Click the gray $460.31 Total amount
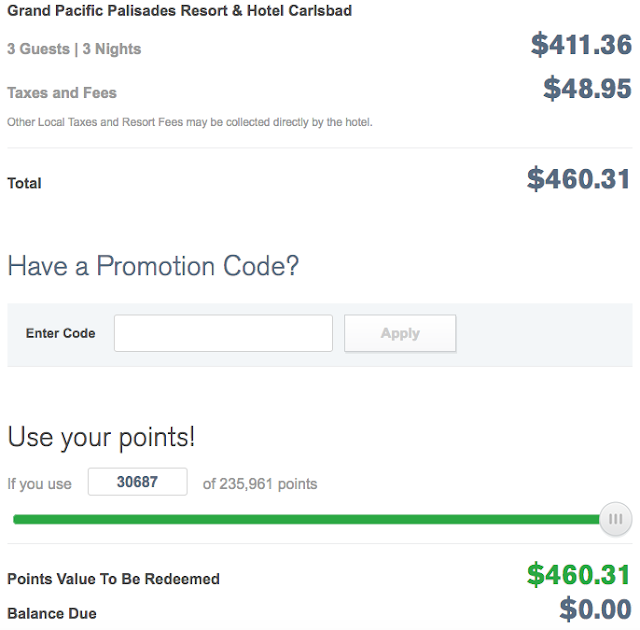Image resolution: width=640 pixels, height=630 pixels. 579,180
